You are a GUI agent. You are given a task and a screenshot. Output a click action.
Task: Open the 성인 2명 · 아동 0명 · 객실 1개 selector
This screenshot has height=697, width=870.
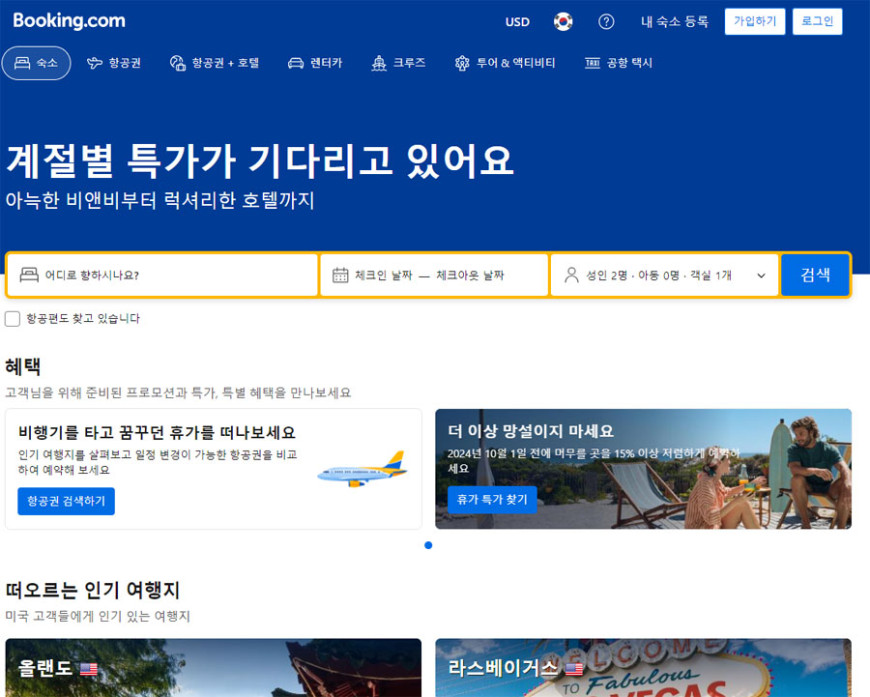[665, 275]
